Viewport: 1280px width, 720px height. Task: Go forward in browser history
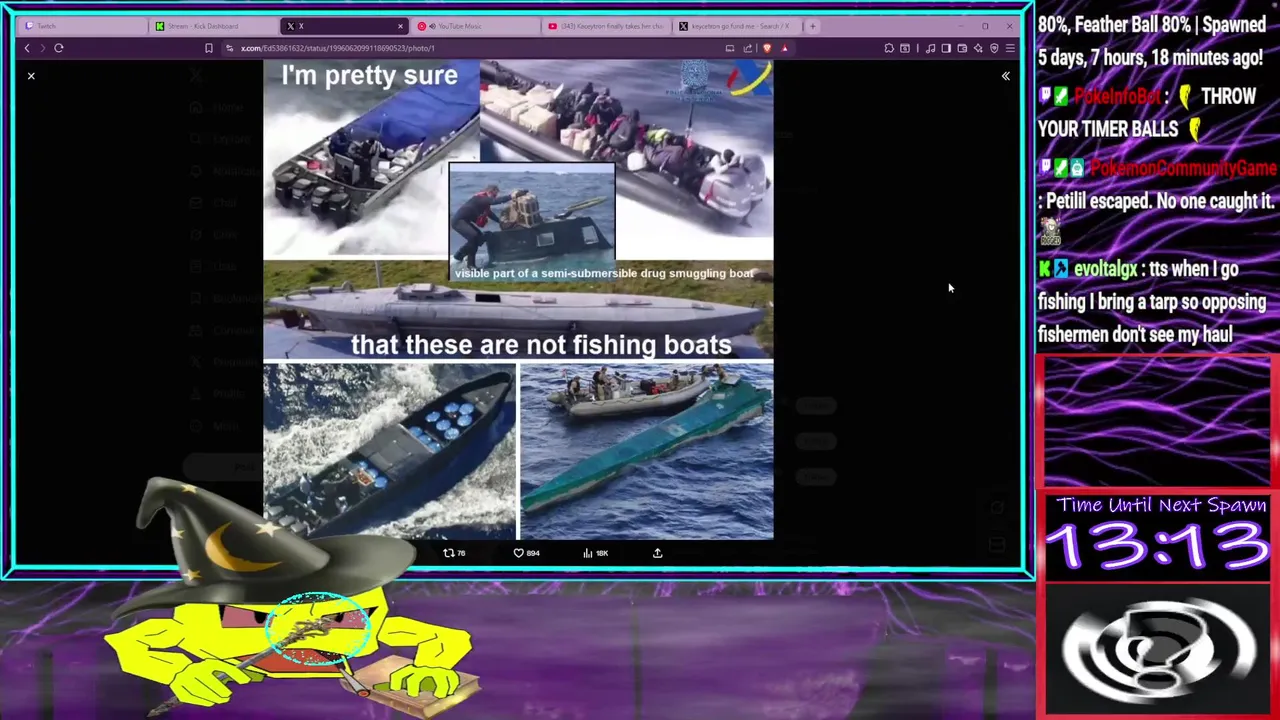click(42, 48)
